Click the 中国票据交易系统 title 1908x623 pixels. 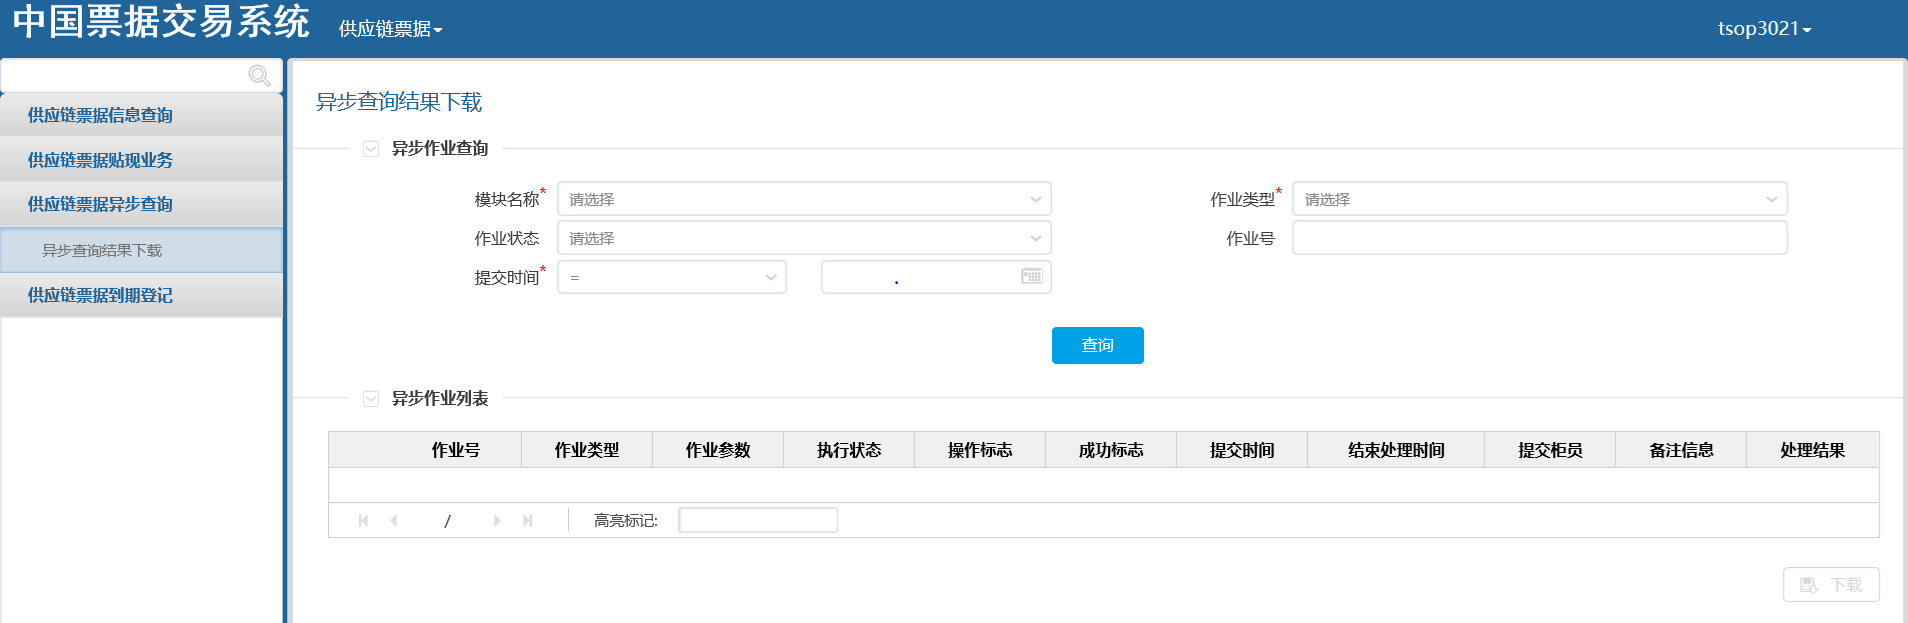tap(161, 21)
